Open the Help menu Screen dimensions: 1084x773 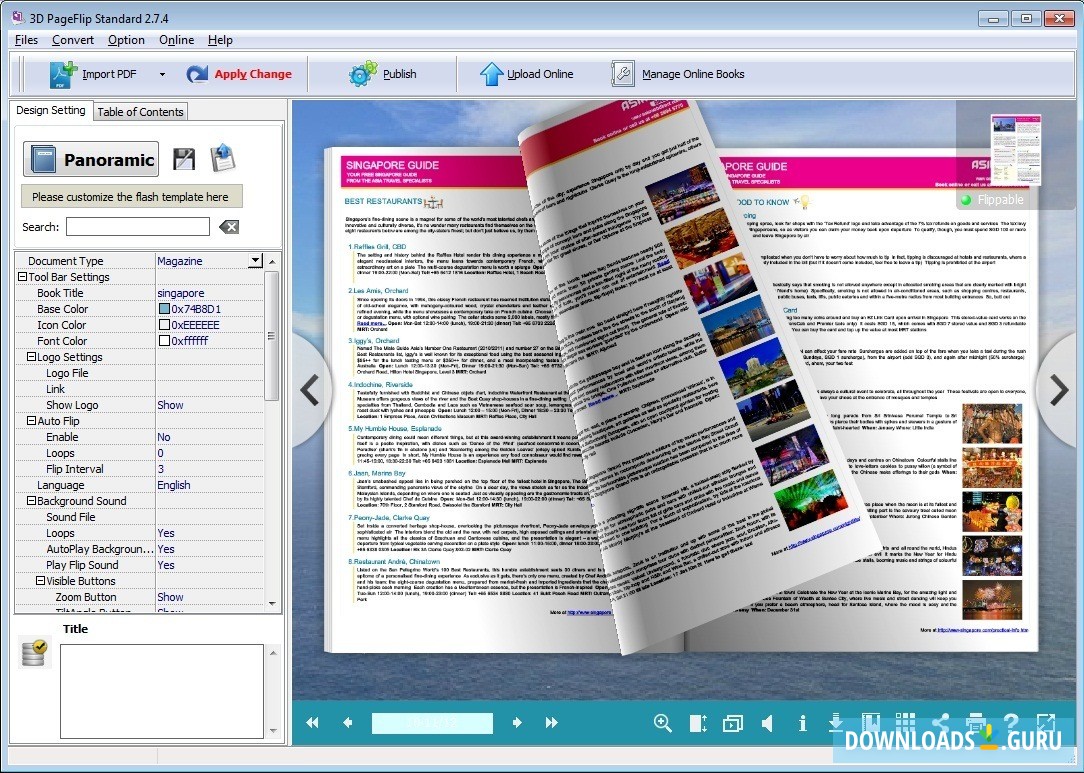point(220,40)
